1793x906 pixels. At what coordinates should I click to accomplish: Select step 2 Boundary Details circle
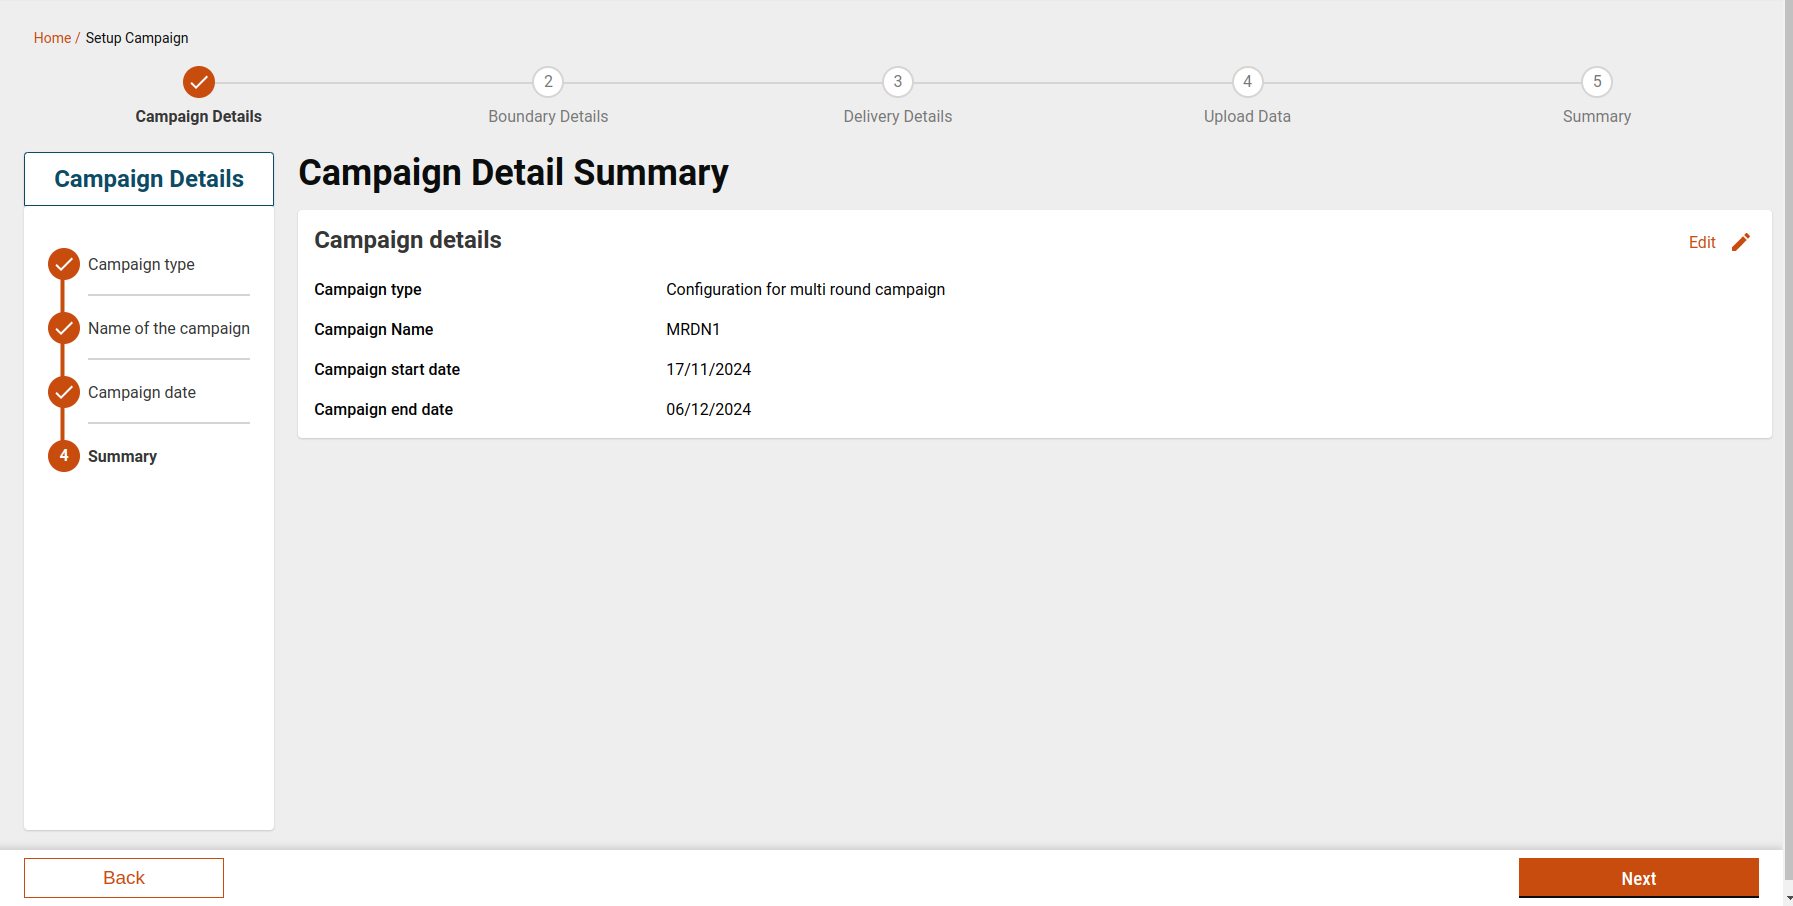548,82
